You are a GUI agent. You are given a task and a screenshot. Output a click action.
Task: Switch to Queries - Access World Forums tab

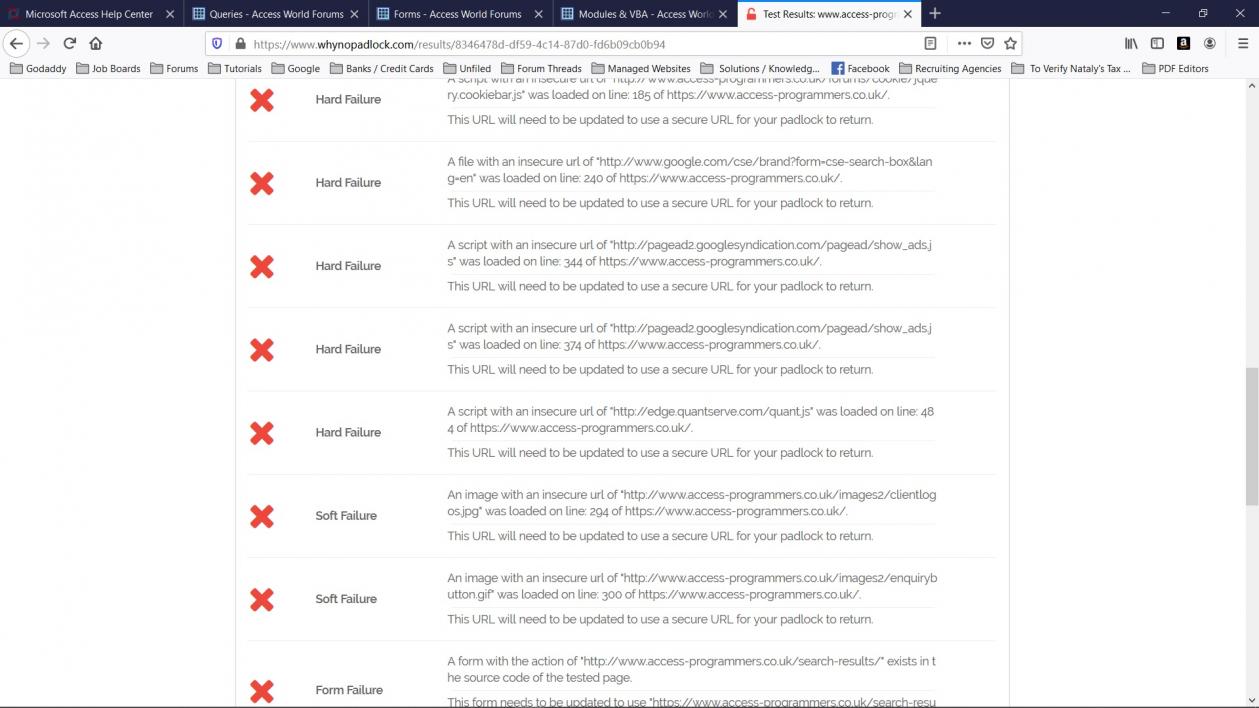(275, 14)
